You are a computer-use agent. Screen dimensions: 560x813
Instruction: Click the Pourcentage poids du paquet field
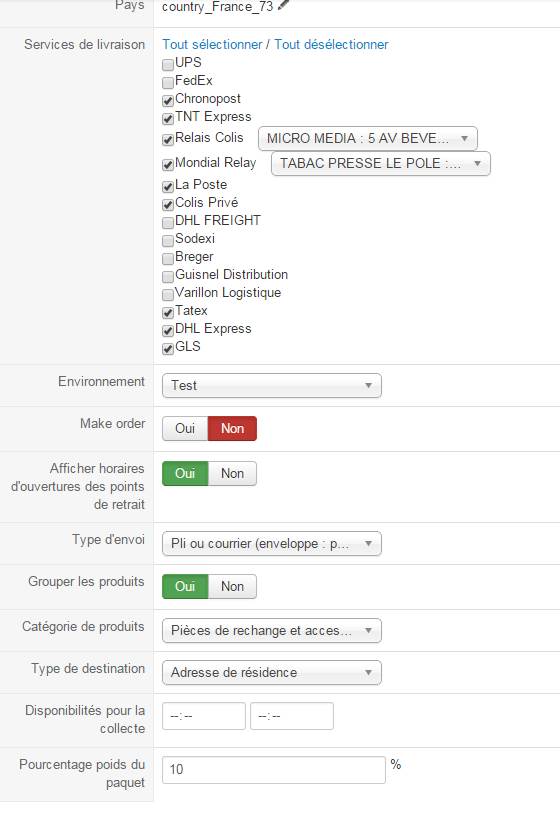[x=274, y=769]
